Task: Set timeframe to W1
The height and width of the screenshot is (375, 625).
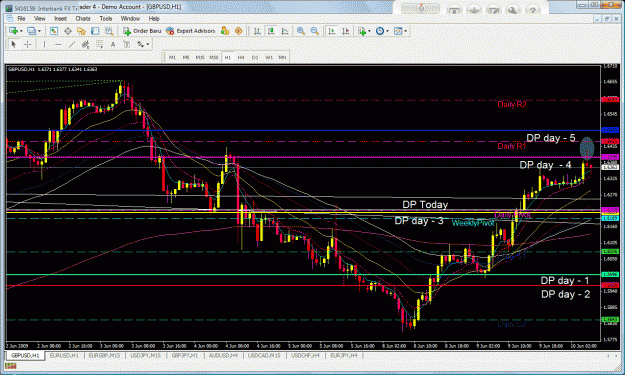Action: (269, 57)
